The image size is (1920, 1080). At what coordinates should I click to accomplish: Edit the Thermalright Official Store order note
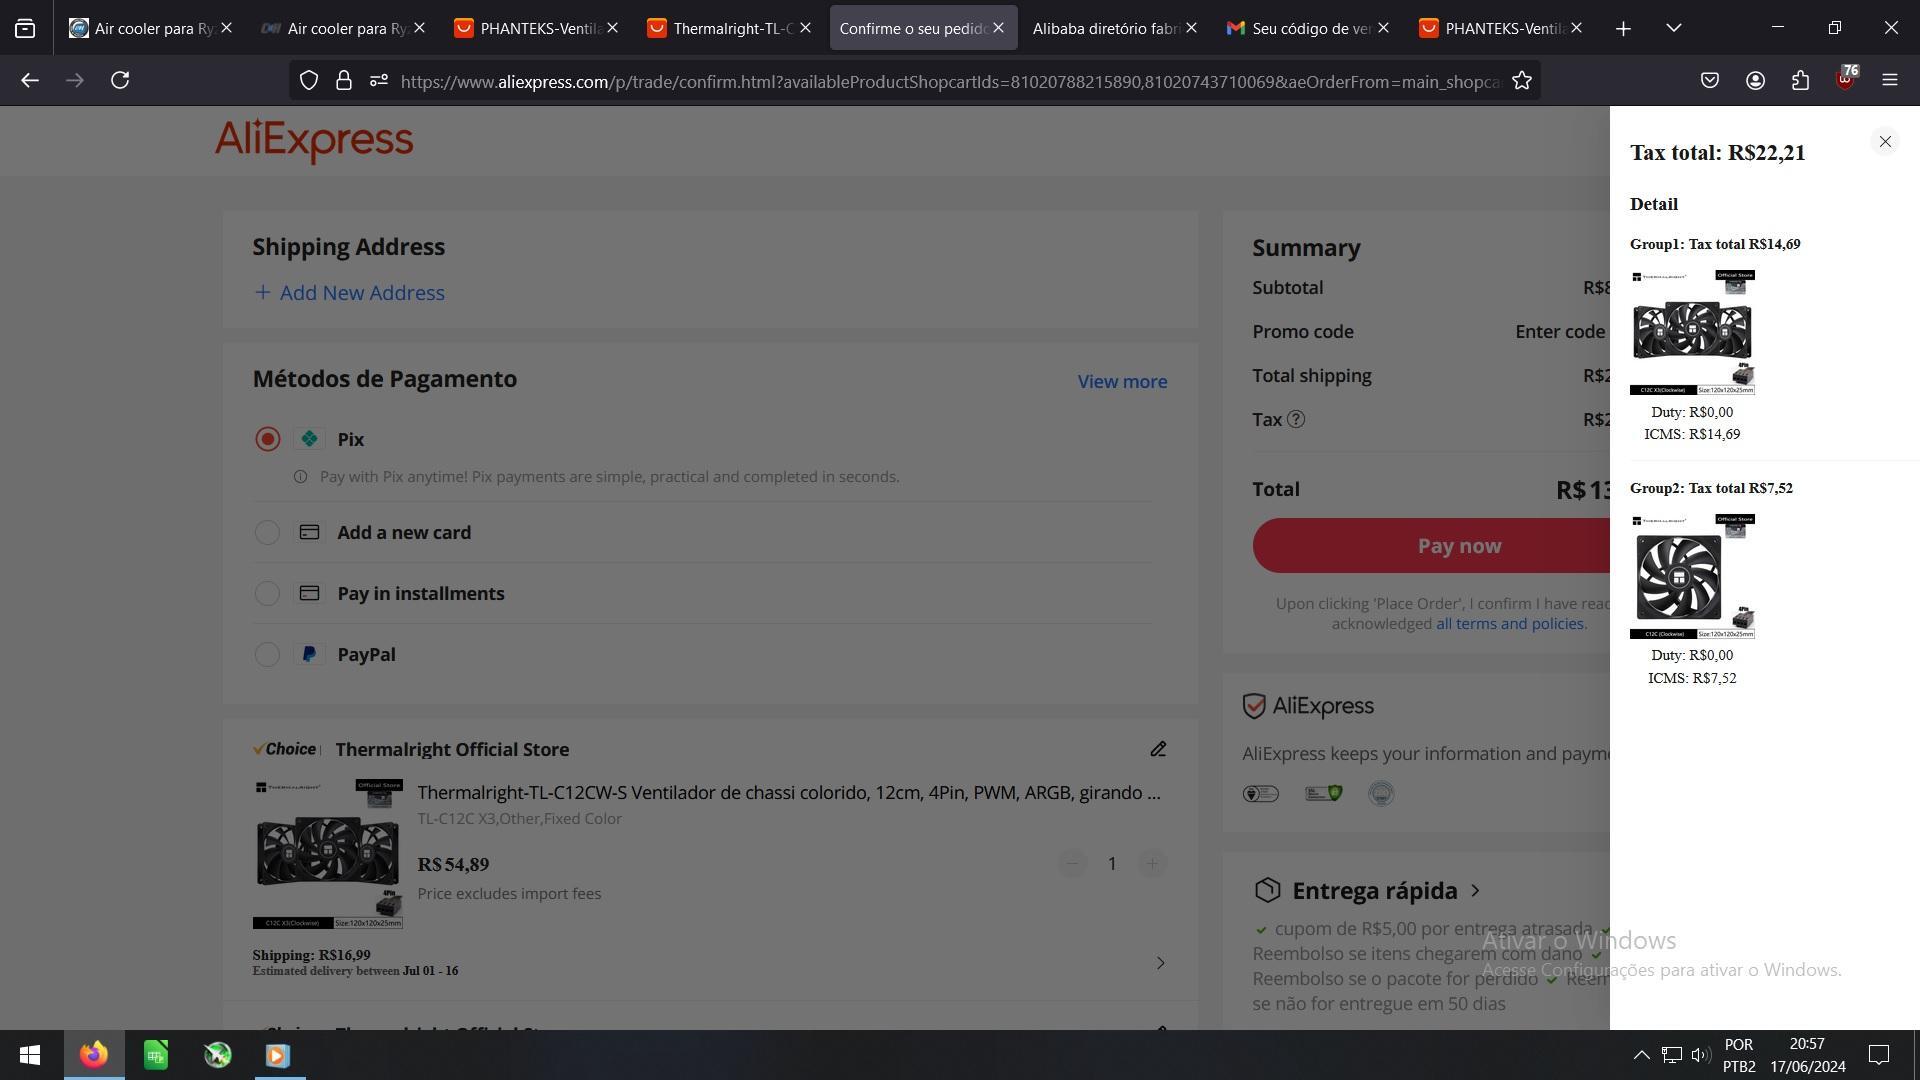pyautogui.click(x=1158, y=749)
